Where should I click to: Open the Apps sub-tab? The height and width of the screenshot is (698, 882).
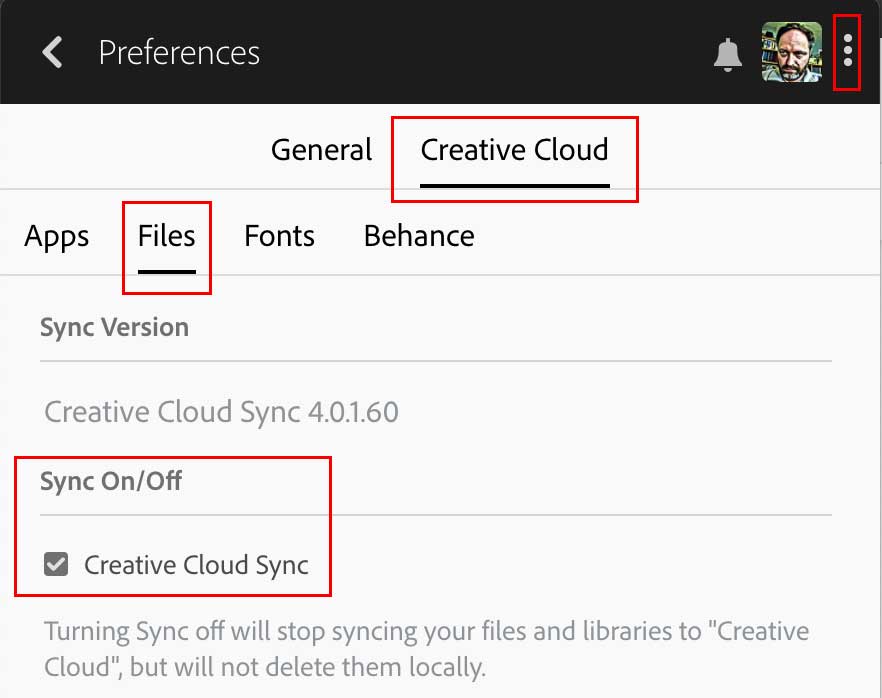(x=56, y=237)
